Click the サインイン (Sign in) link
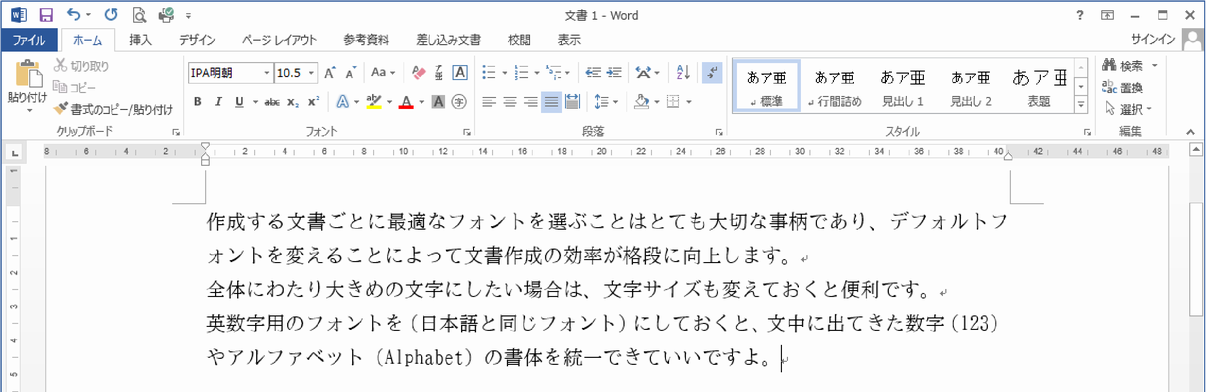This screenshot has height=392, width=1206. click(1154, 40)
